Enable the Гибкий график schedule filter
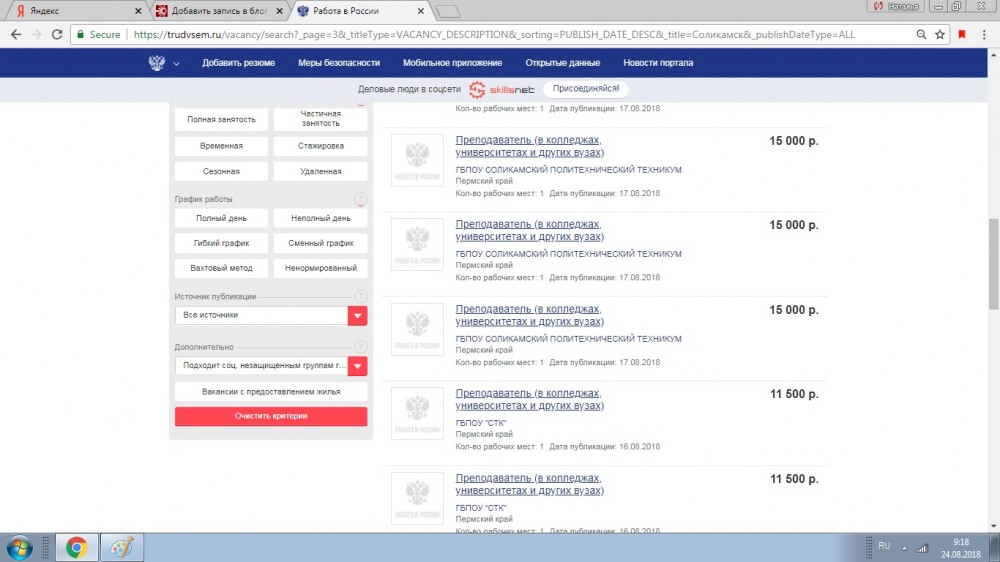The width and height of the screenshot is (1000, 562). click(221, 243)
